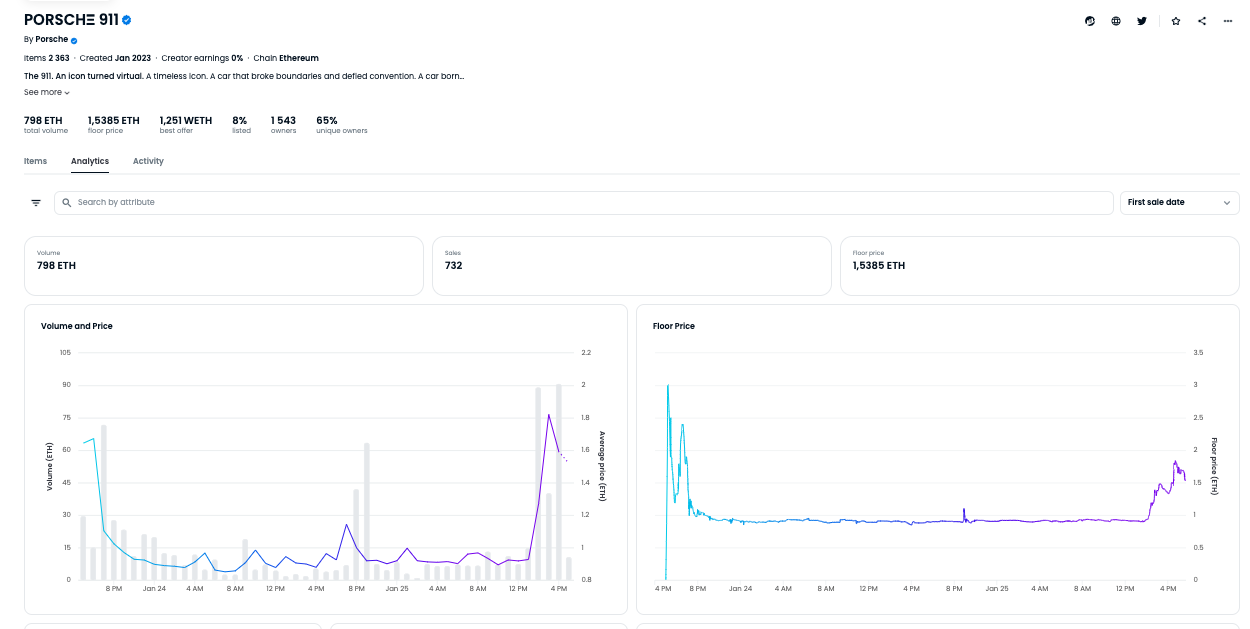The height and width of the screenshot is (629, 1250).
Task: Click the Sales 732 summary card
Action: 632,266
